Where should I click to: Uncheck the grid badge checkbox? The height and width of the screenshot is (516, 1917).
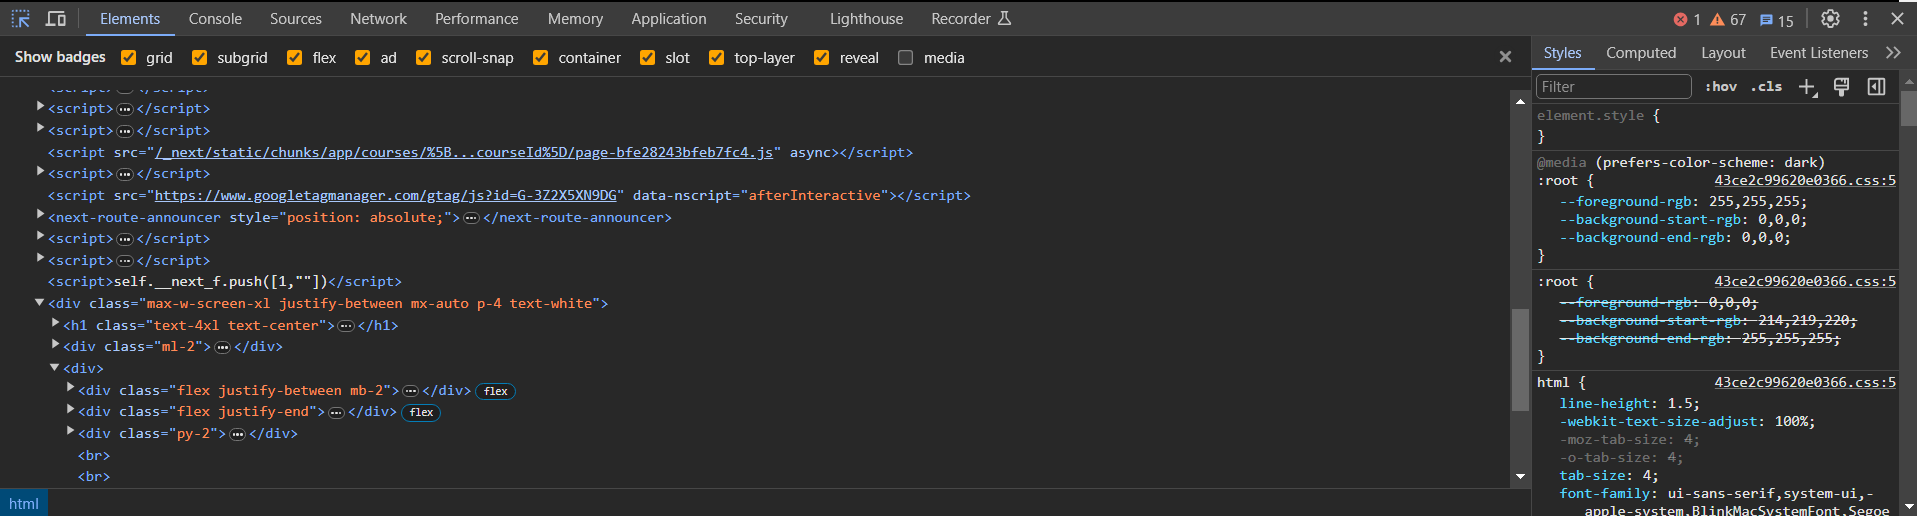coord(129,58)
